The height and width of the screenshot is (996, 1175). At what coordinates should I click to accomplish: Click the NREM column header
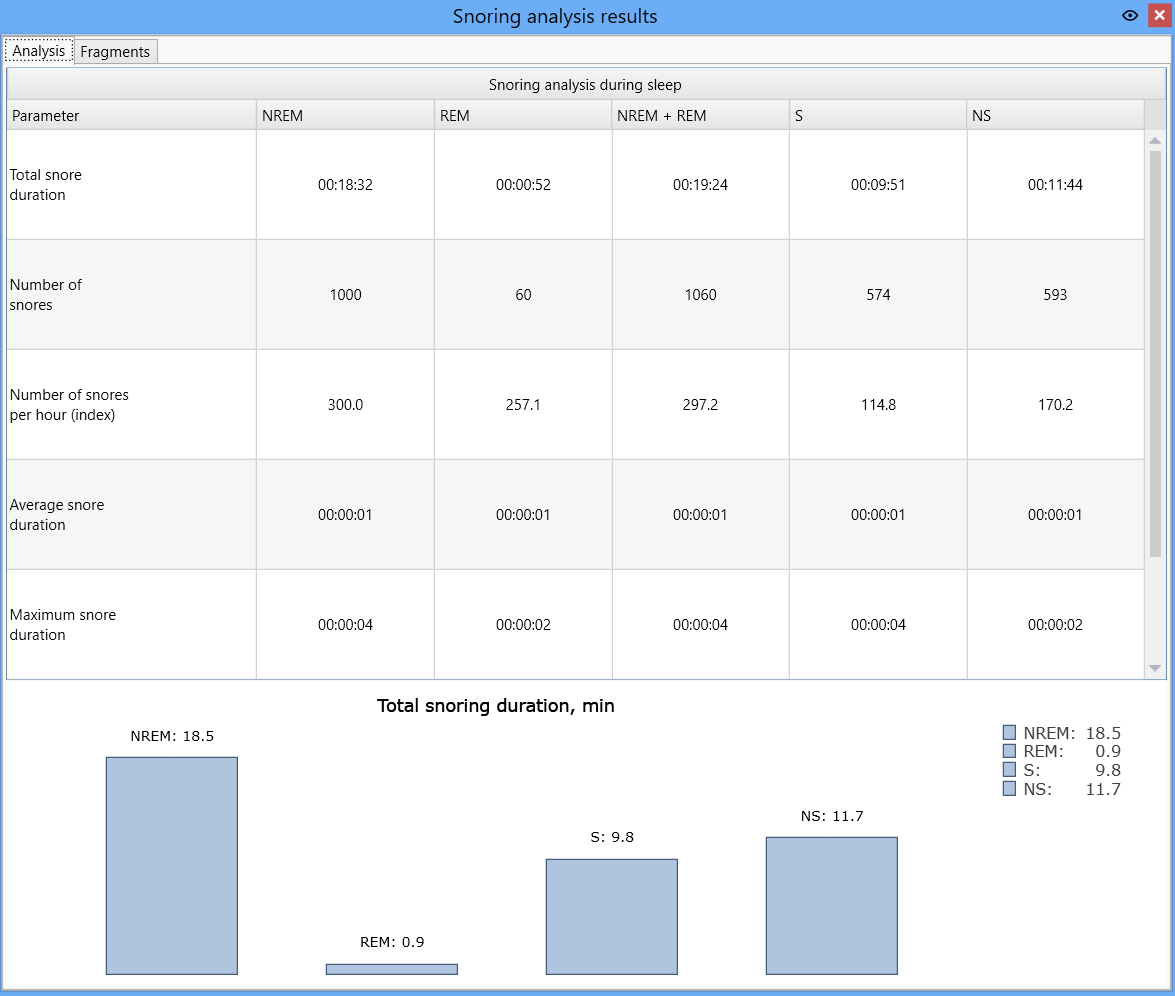click(345, 115)
